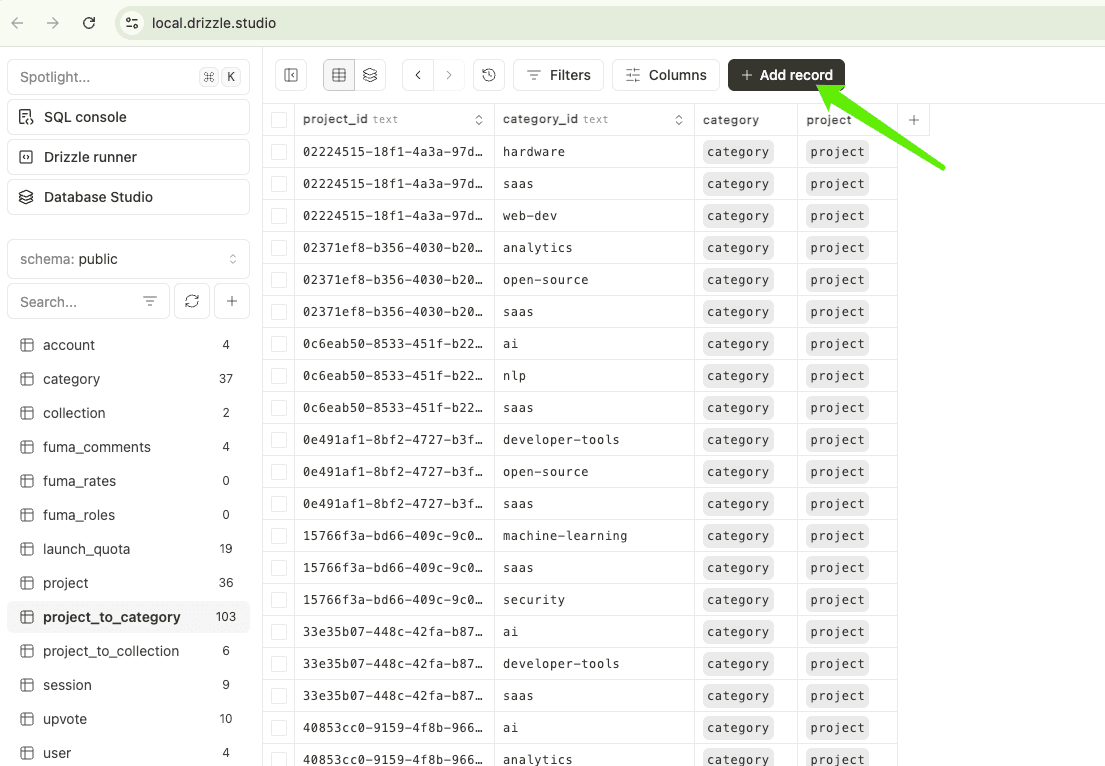The image size is (1105, 766).
Task: Click the Drizzle runner icon
Action: [26, 157]
